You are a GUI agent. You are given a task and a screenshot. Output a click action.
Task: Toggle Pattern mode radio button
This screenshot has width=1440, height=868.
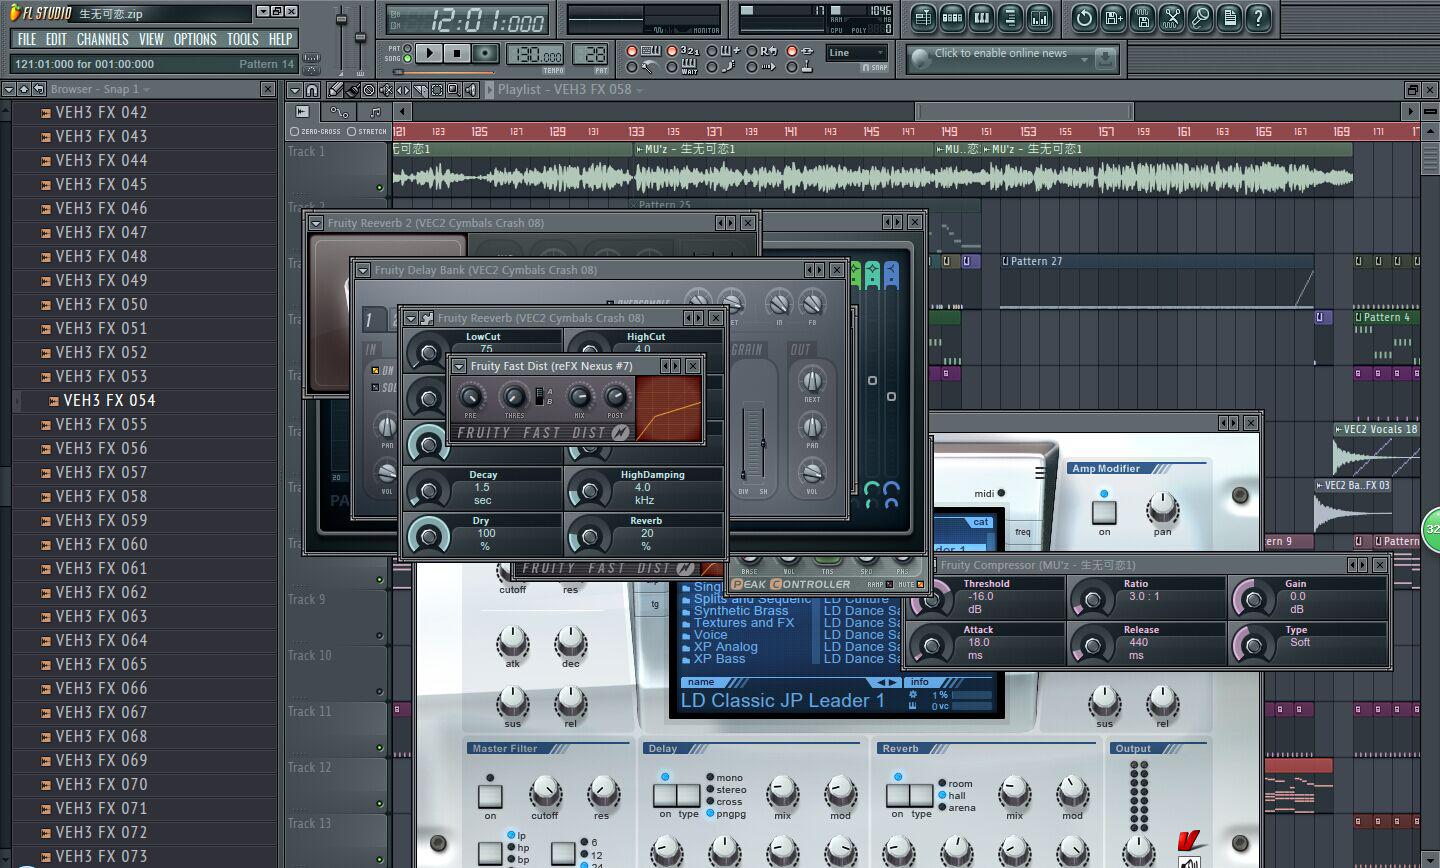[x=408, y=48]
